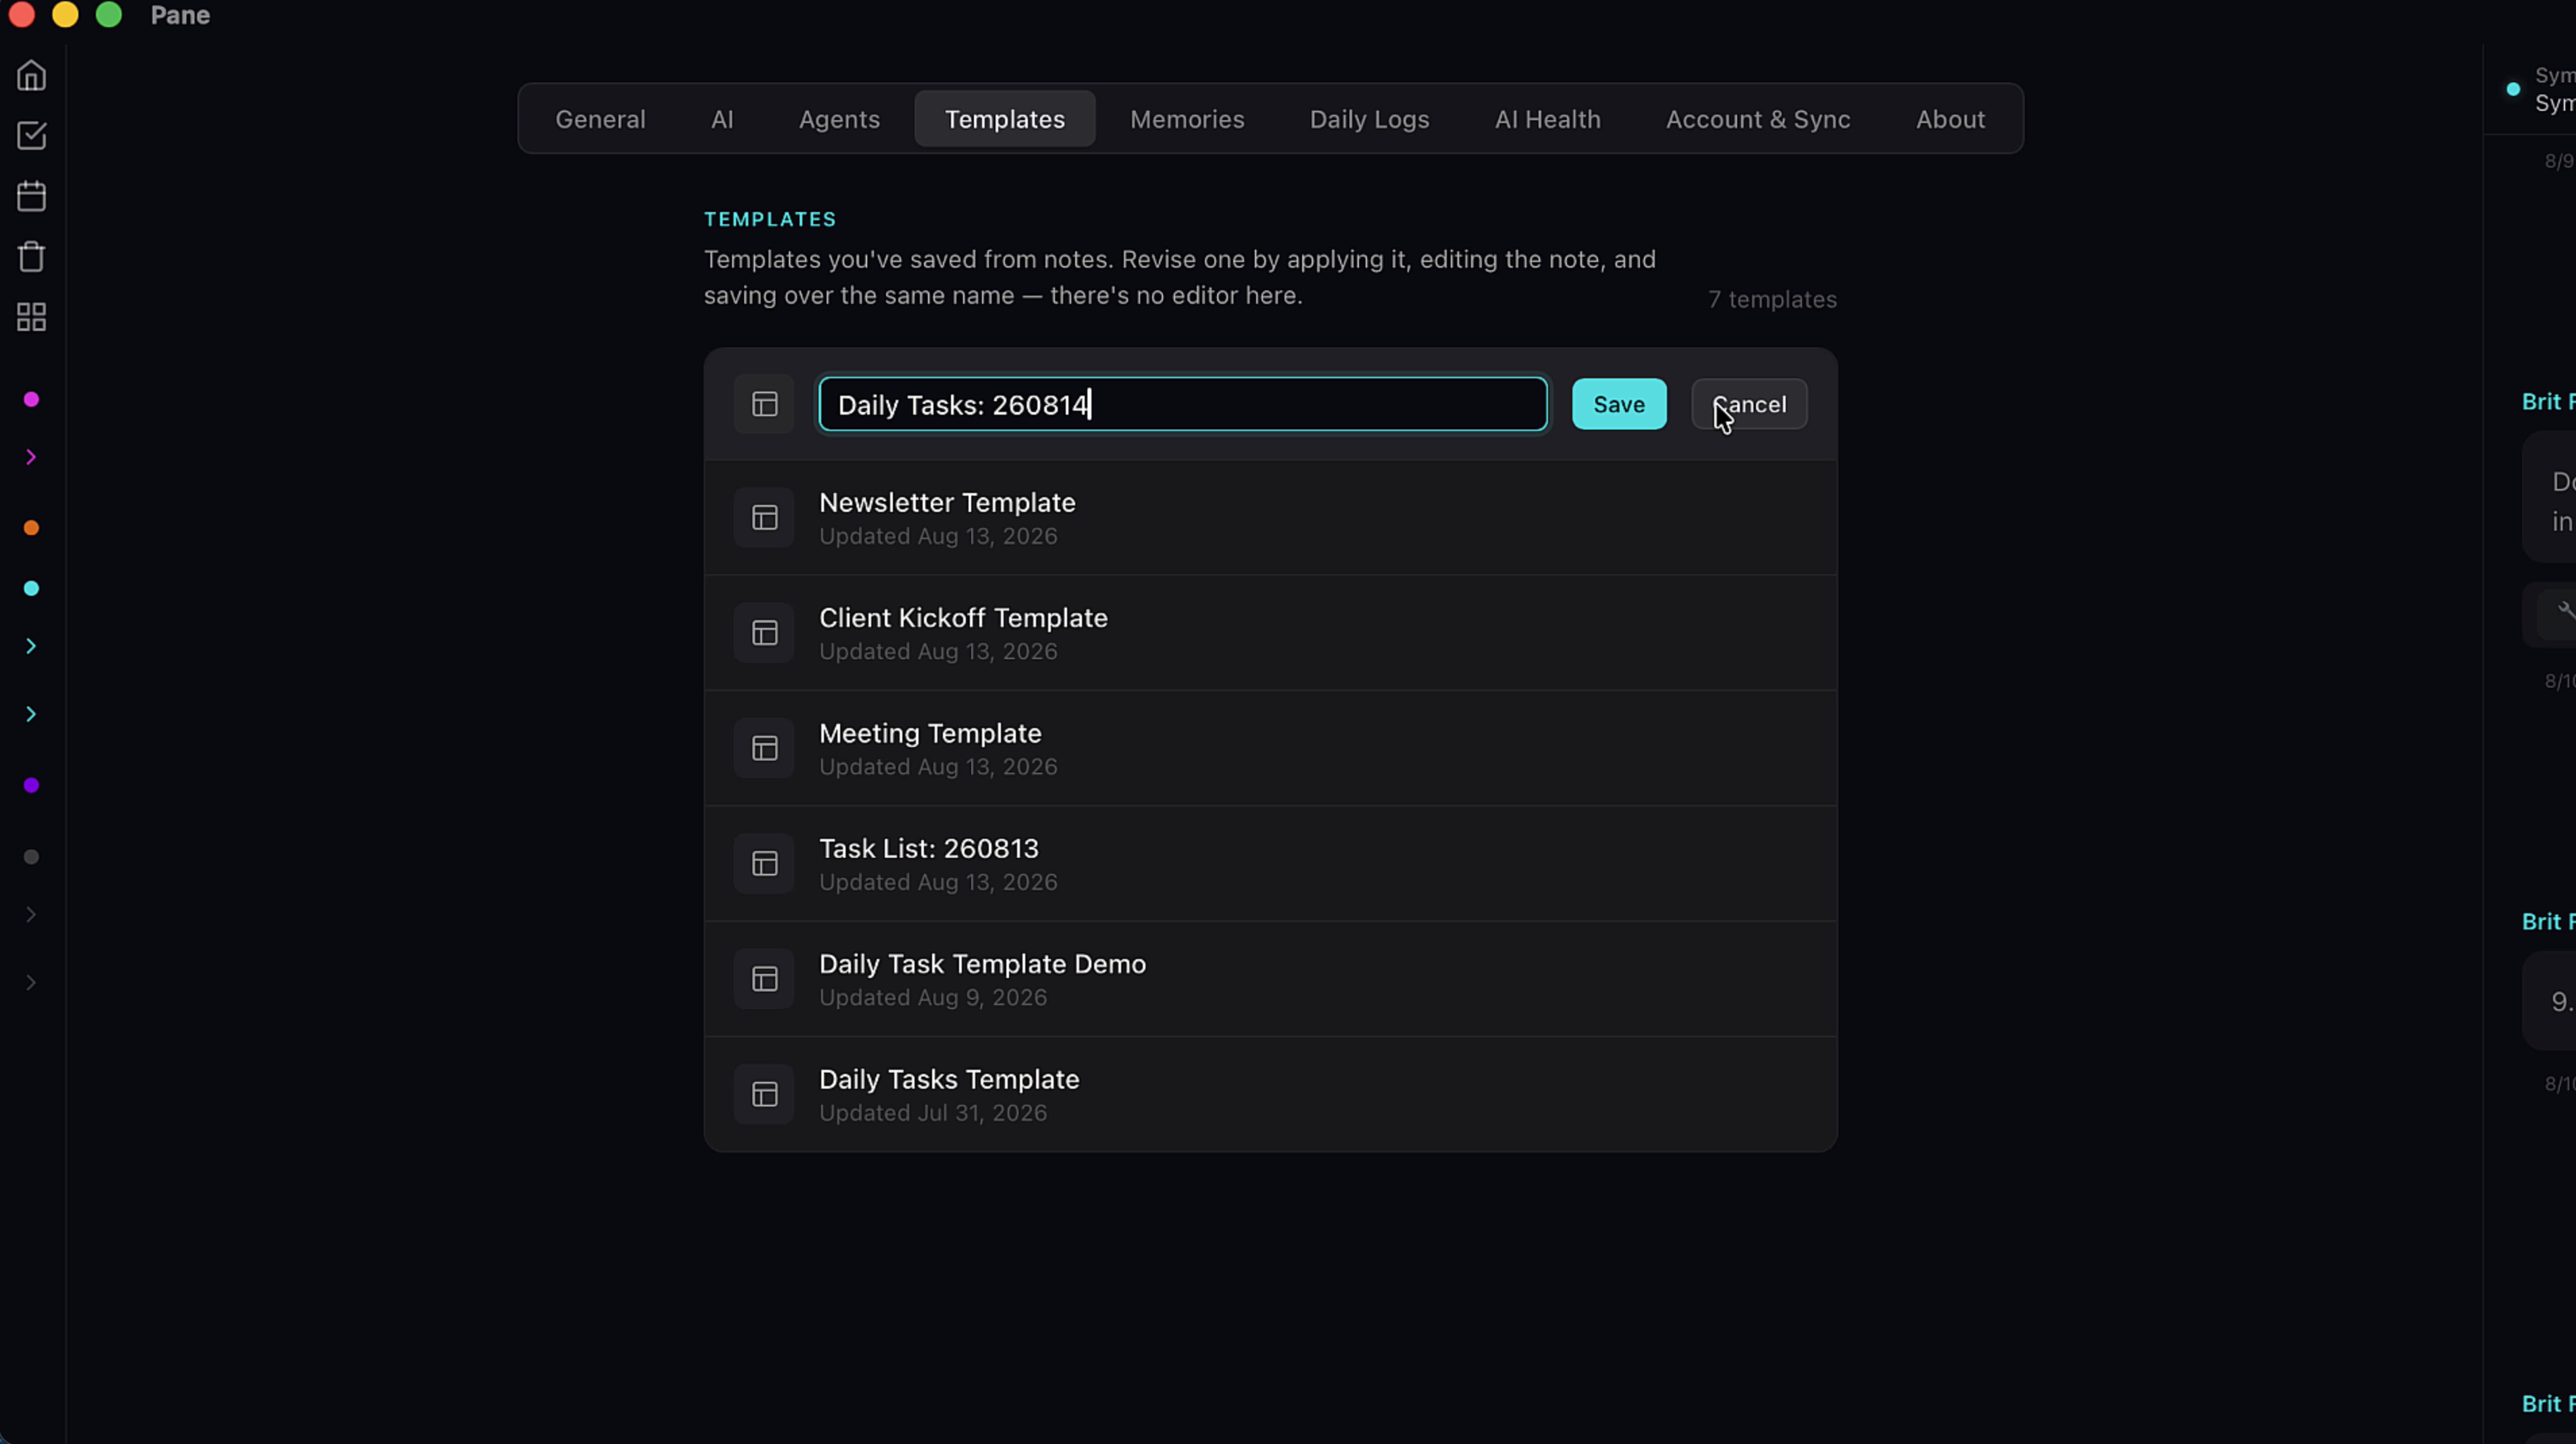Screen dimensions: 2576x1444
Task: Click the Meeting Template row icon
Action: [765, 748]
